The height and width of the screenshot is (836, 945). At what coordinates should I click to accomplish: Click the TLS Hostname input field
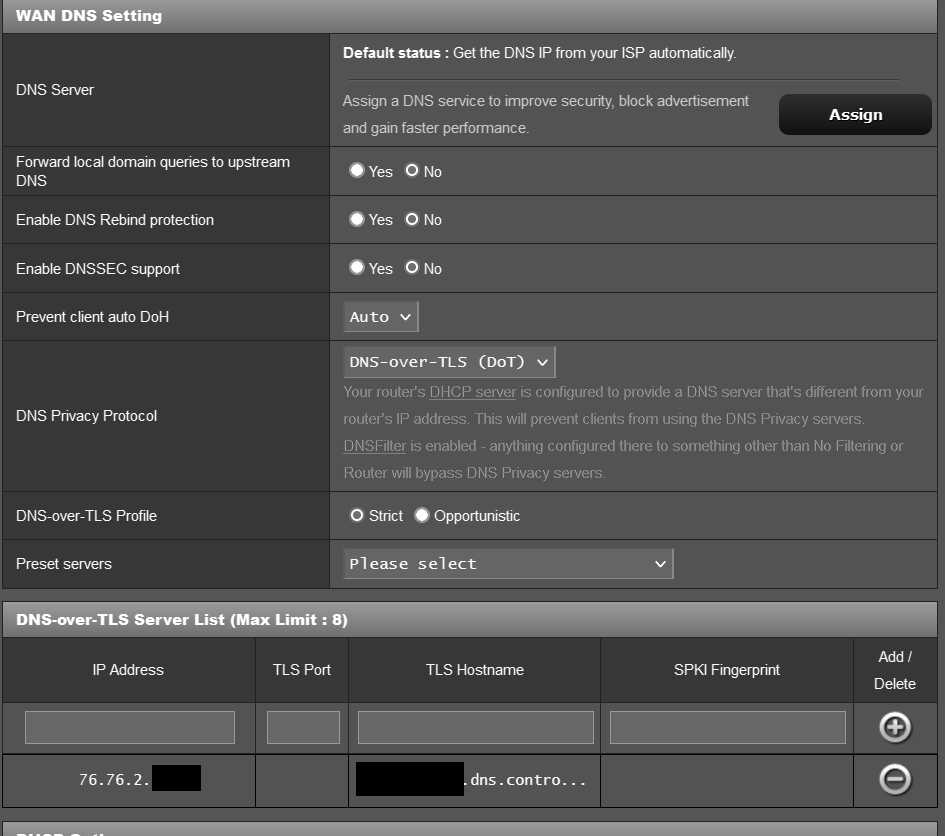[474, 728]
